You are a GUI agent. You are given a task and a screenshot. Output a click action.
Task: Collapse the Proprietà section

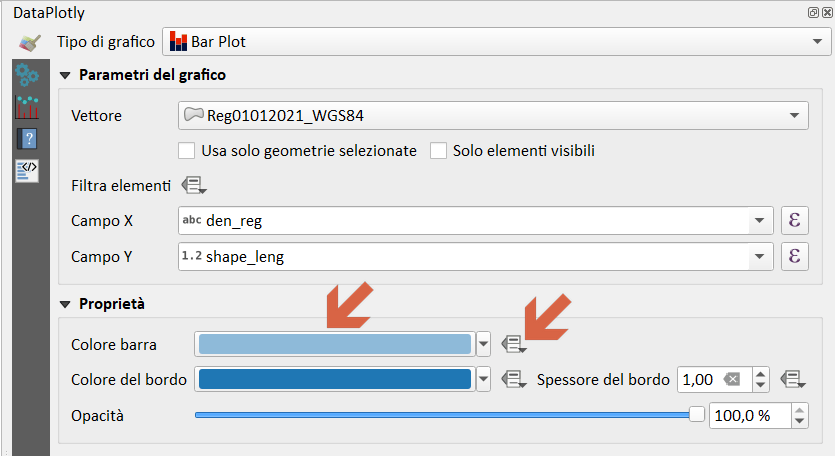[x=66, y=303]
